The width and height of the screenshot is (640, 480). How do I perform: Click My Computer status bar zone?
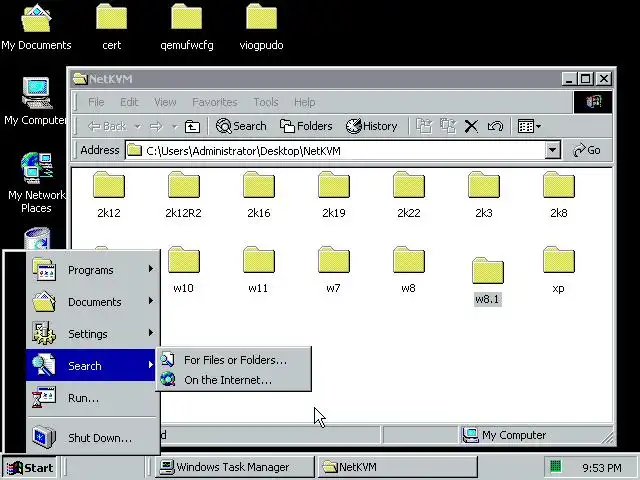click(x=535, y=435)
